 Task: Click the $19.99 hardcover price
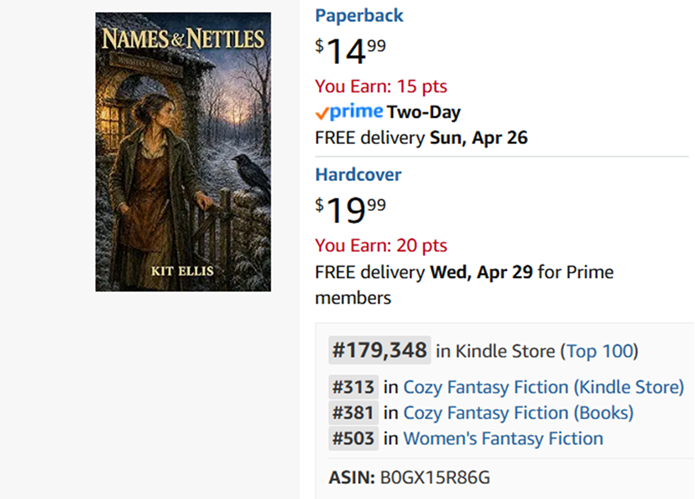pos(351,210)
